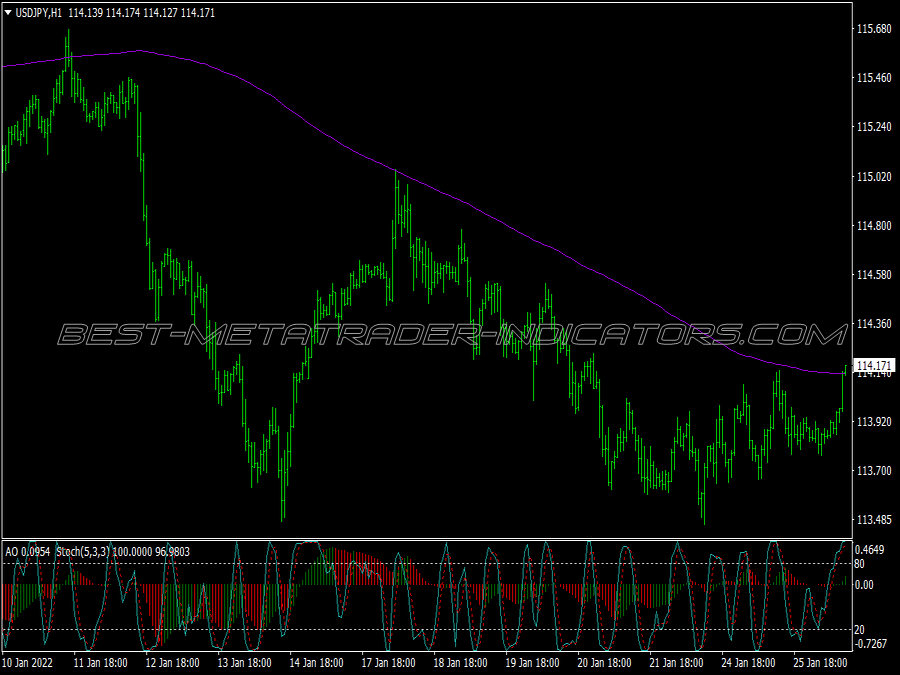The width and height of the screenshot is (900, 675).
Task: Click the 80 level label on stochastic scale
Action: tap(859, 564)
